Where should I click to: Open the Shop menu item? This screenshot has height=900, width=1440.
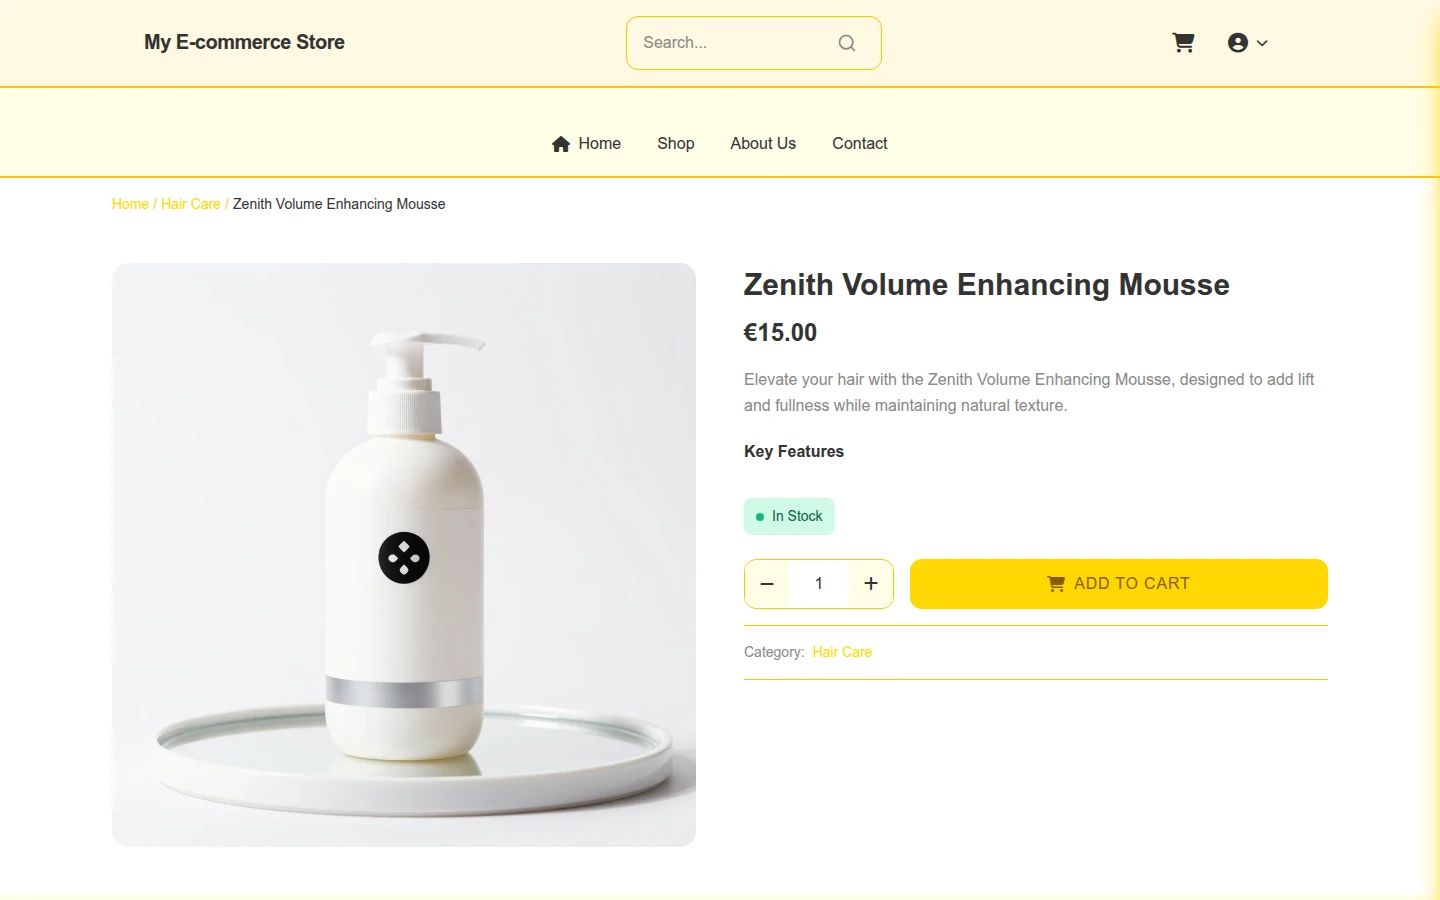click(x=676, y=144)
